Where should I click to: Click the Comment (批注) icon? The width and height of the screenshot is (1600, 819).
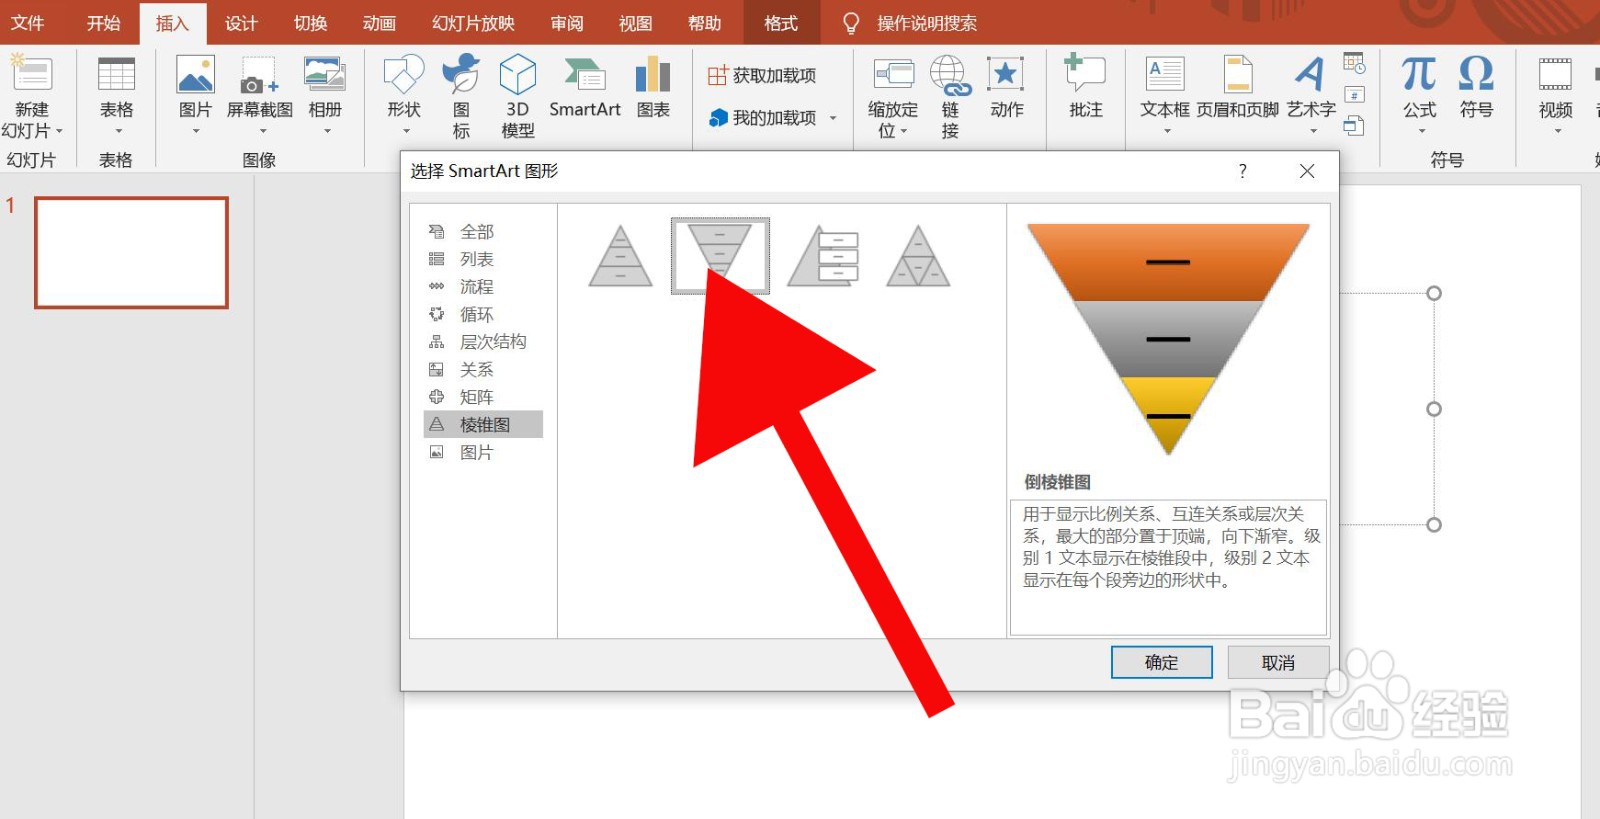pos(1085,74)
